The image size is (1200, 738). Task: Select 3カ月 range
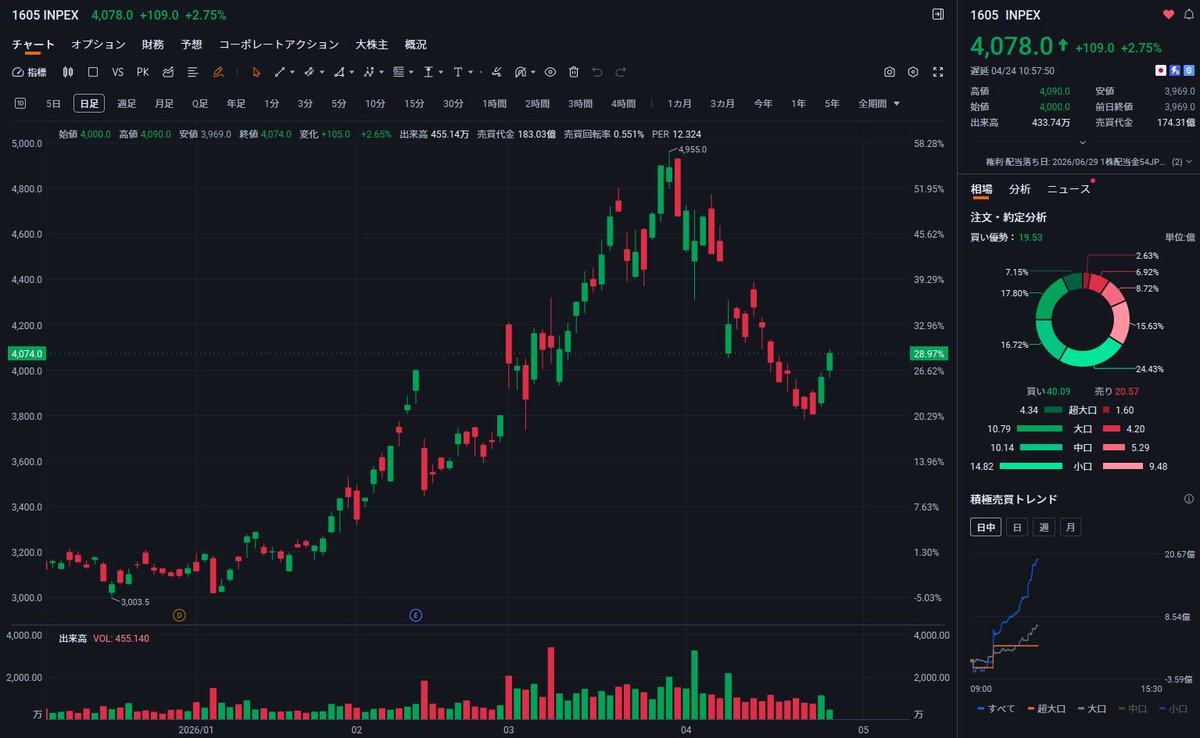click(723, 103)
